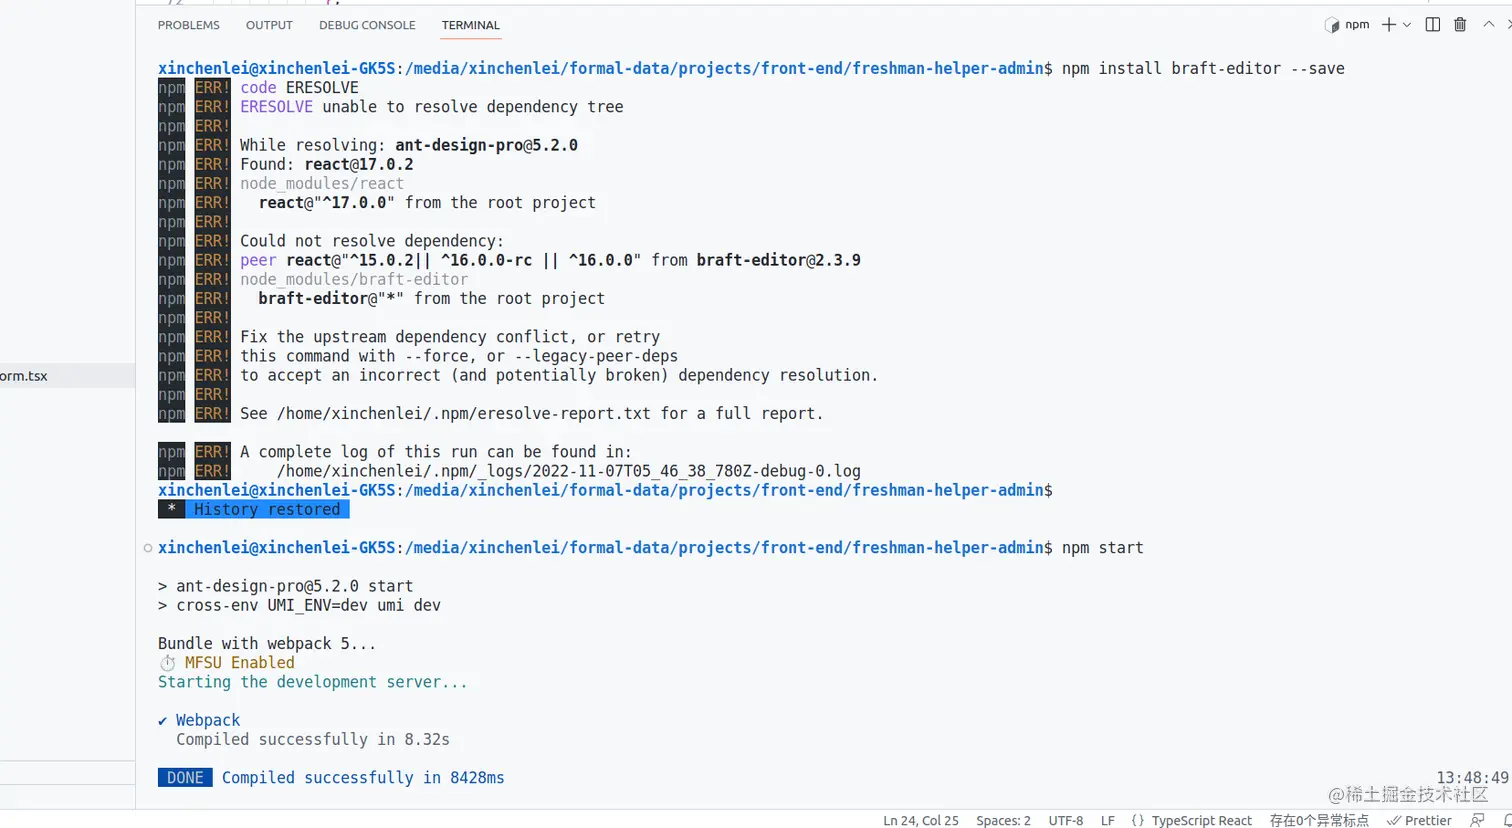Change language mode TypeScript React
The image size is (1512, 828).
coord(1201,820)
